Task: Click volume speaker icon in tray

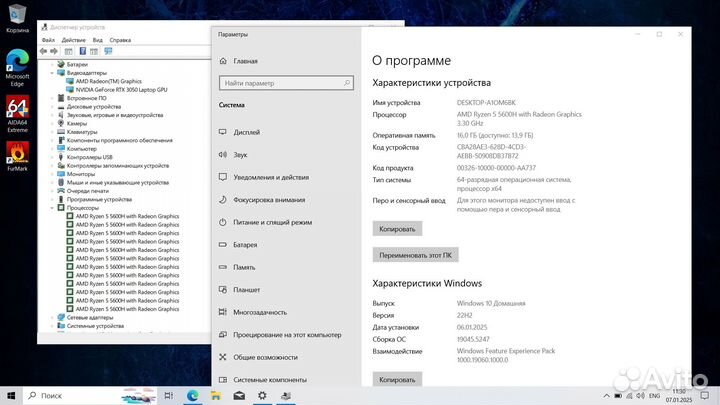Action: tap(640, 395)
